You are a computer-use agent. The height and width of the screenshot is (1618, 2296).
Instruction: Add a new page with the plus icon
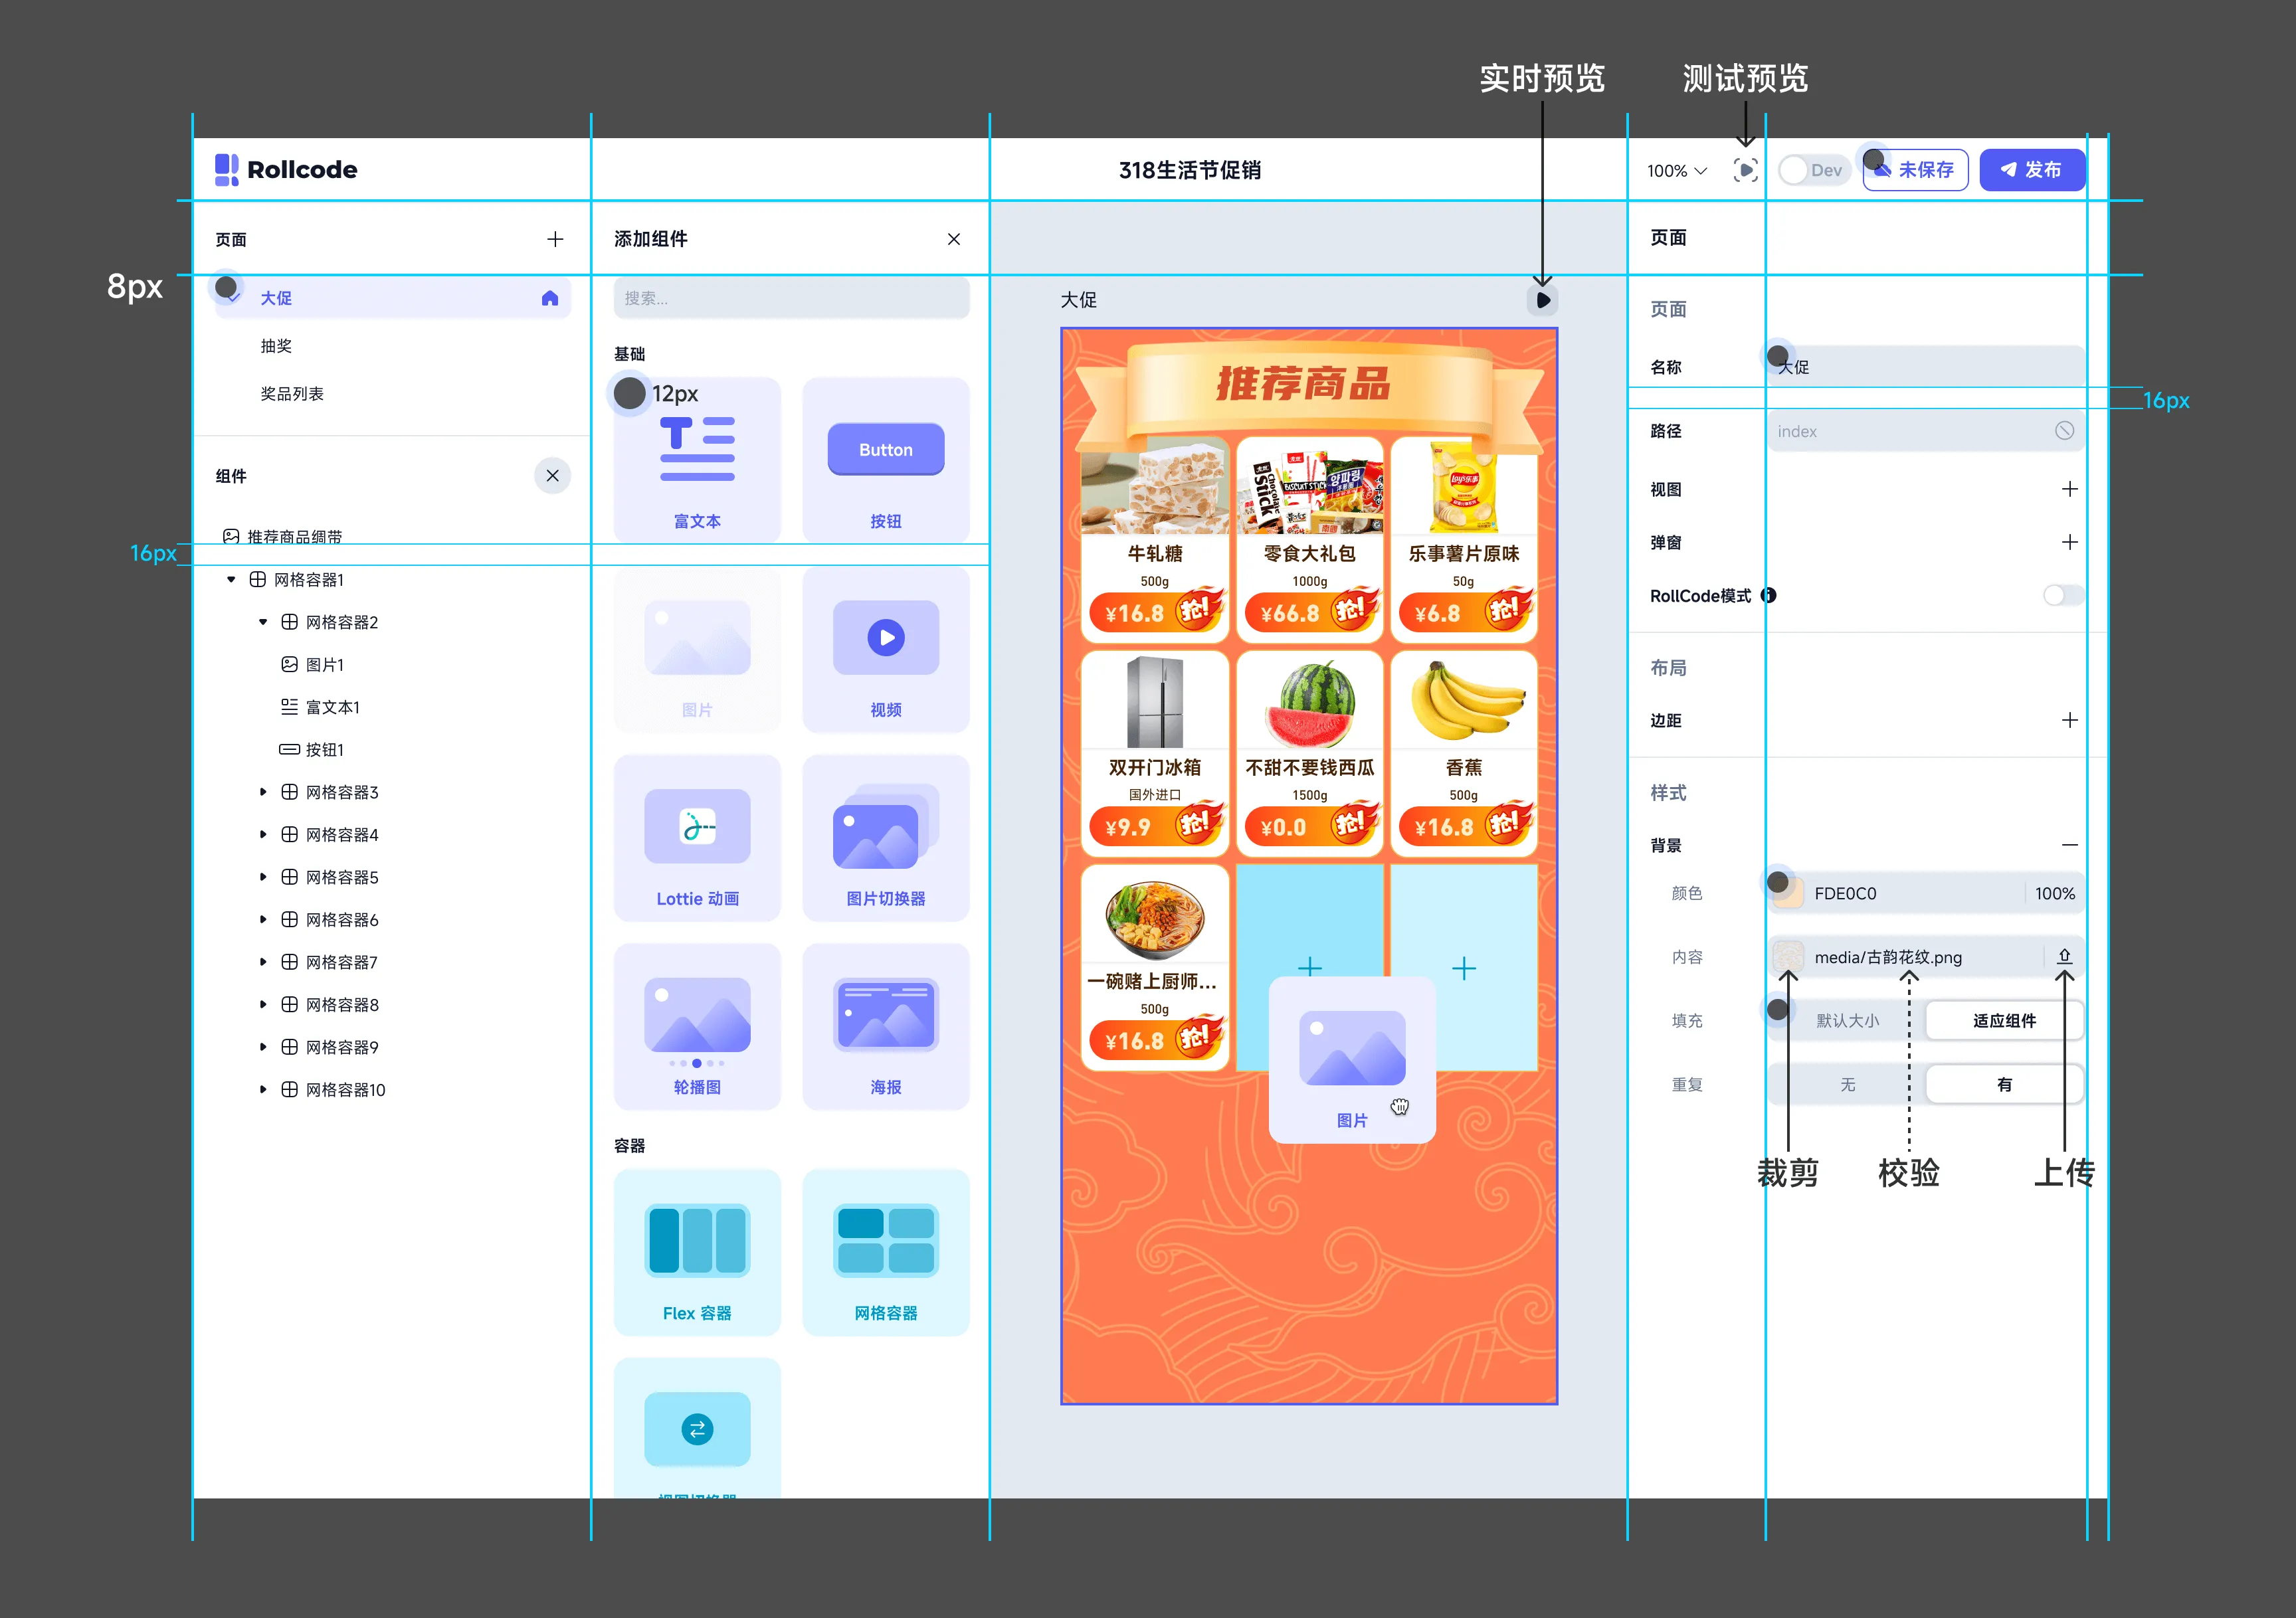[555, 239]
